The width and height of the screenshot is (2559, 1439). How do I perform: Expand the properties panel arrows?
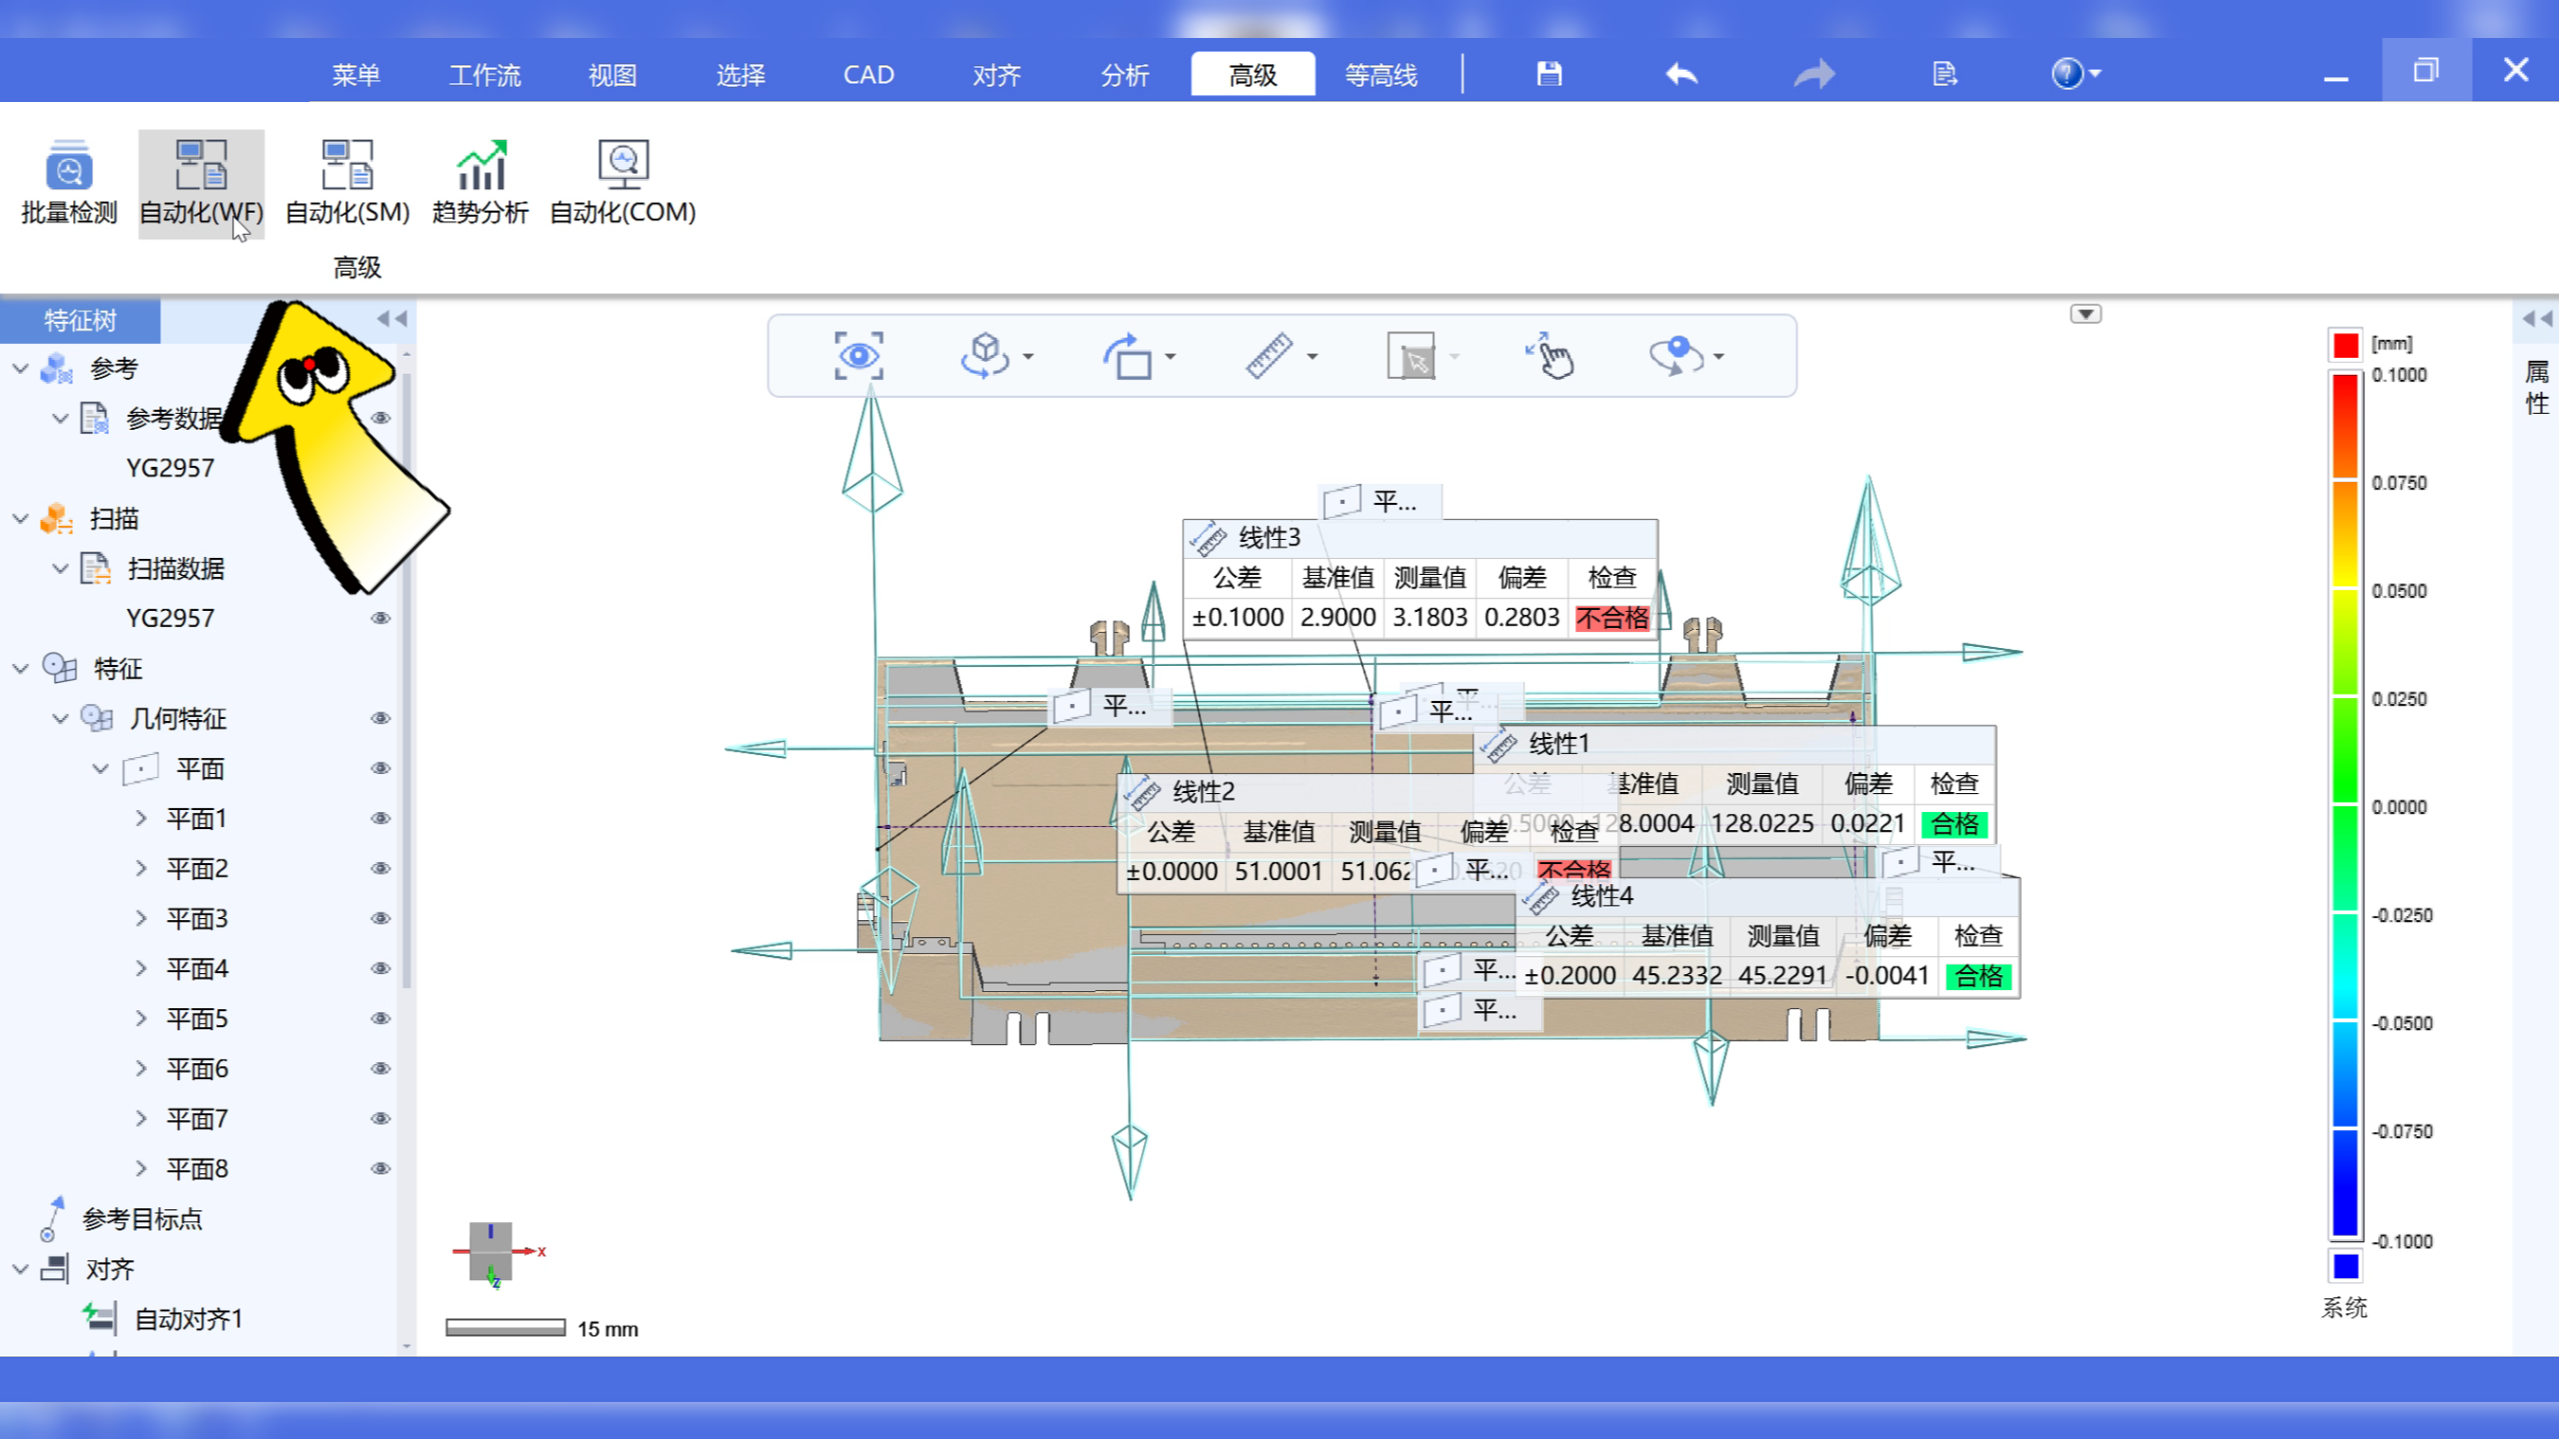click(2537, 319)
